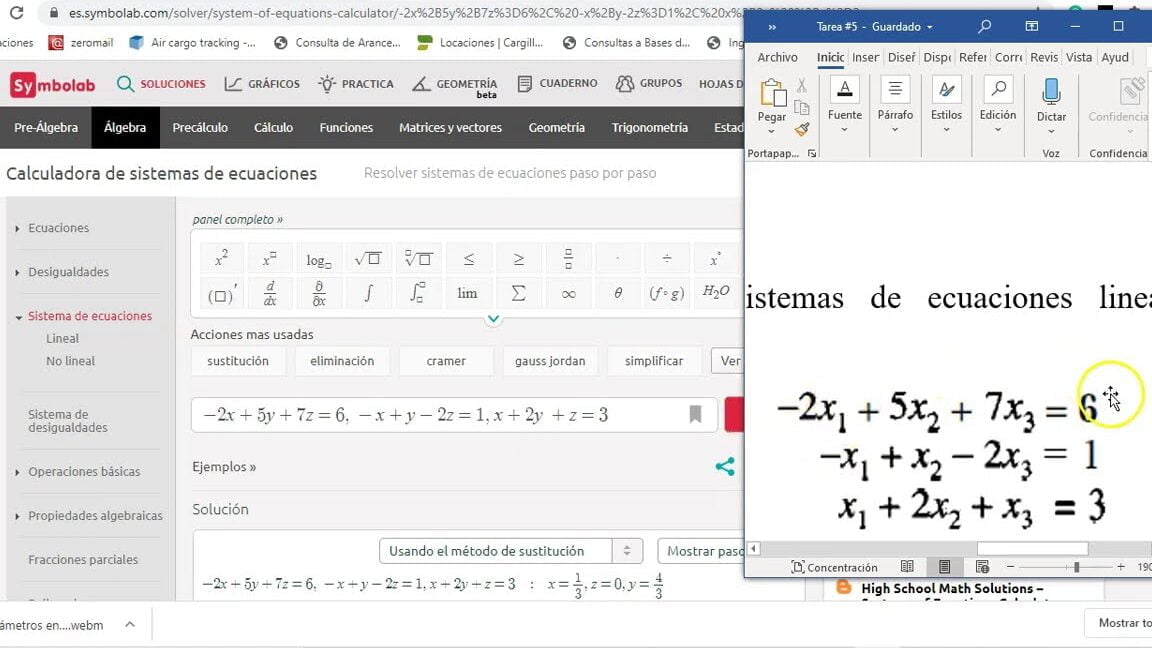This screenshot has height=648, width=1152.
Task: Bookmark the equation using the bookmark icon
Action: [x=695, y=415]
